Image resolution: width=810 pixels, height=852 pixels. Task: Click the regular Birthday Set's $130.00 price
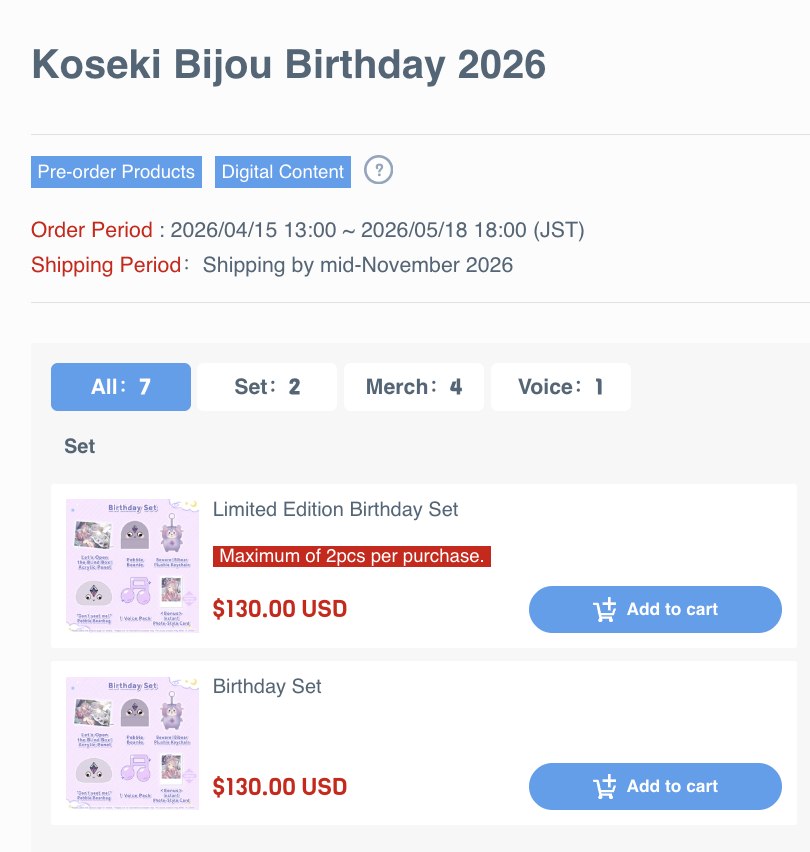(279, 786)
